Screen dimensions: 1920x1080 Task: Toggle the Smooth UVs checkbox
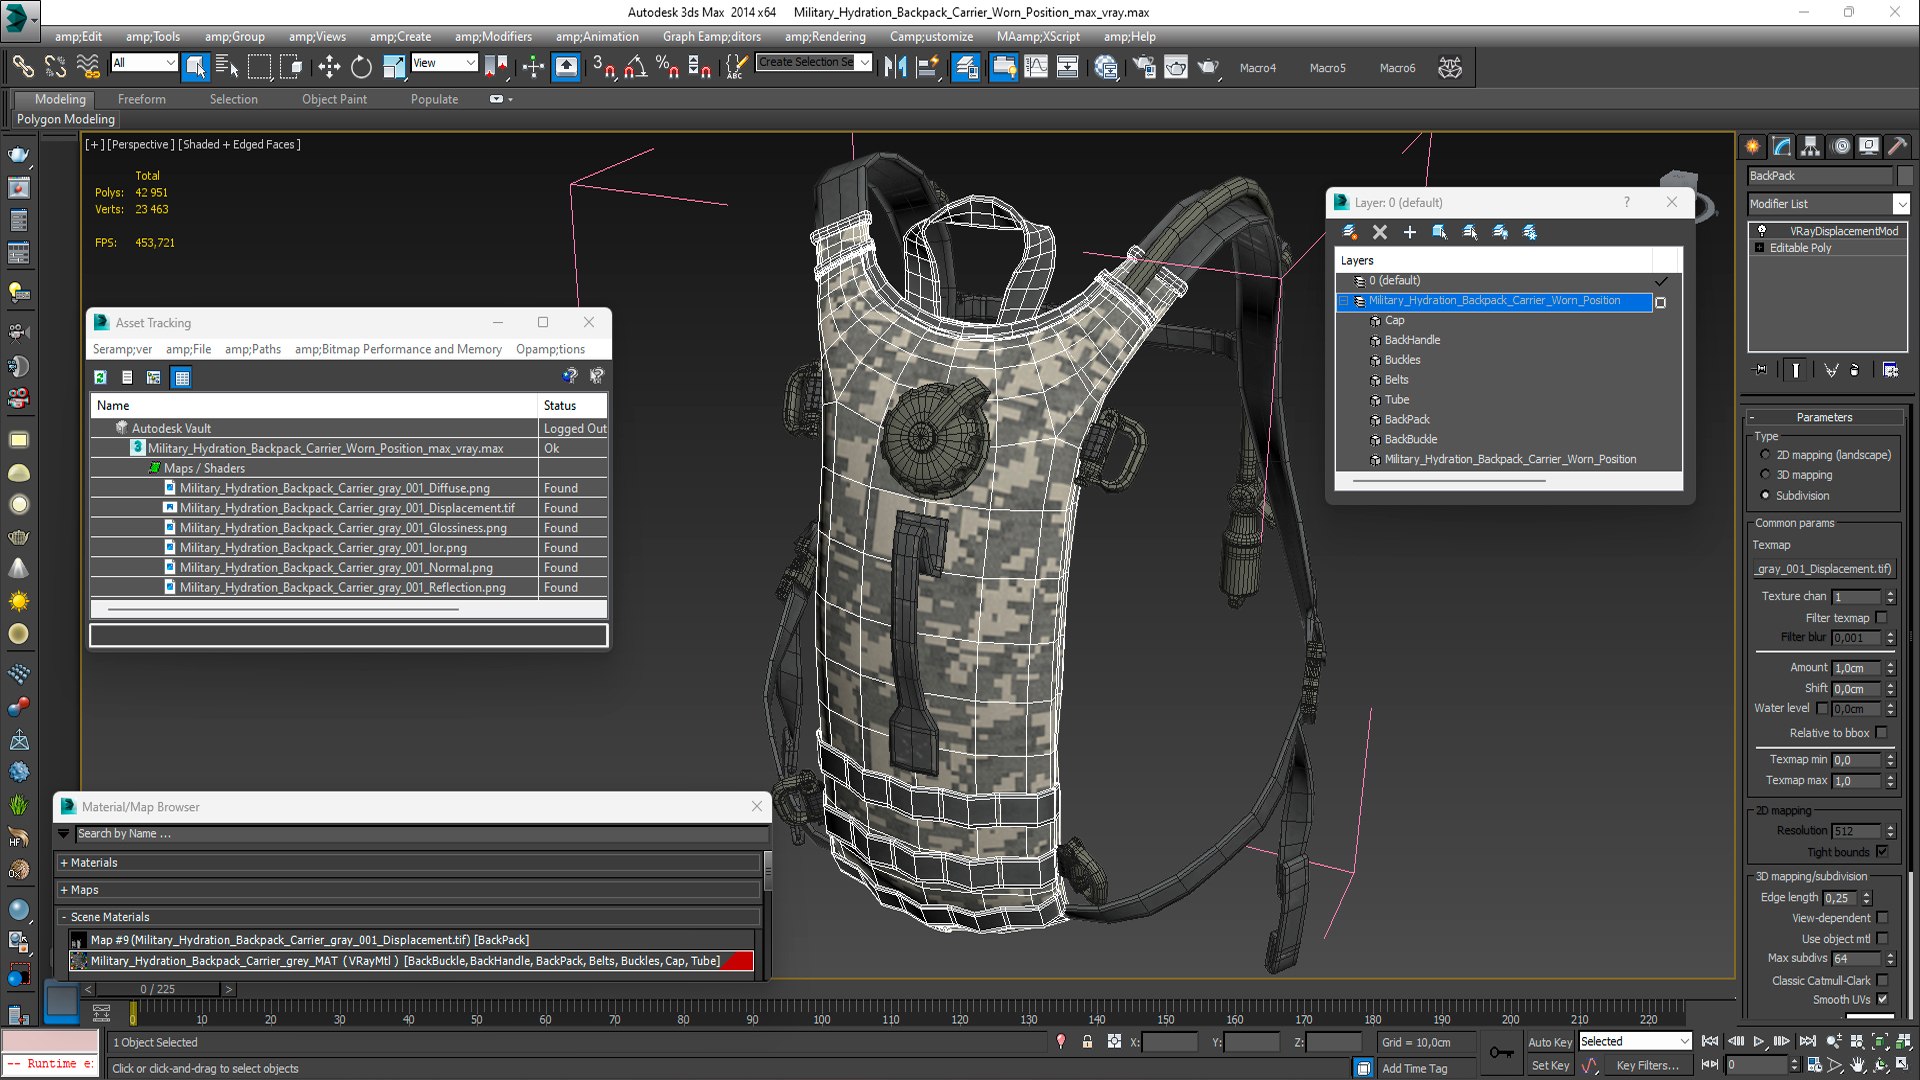(1882, 999)
